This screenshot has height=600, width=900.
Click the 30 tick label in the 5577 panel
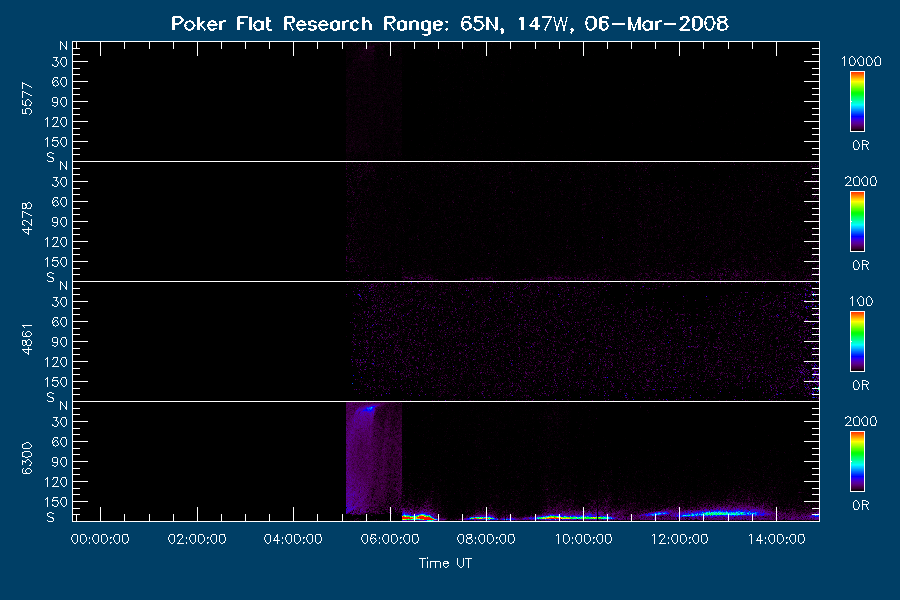[60, 62]
